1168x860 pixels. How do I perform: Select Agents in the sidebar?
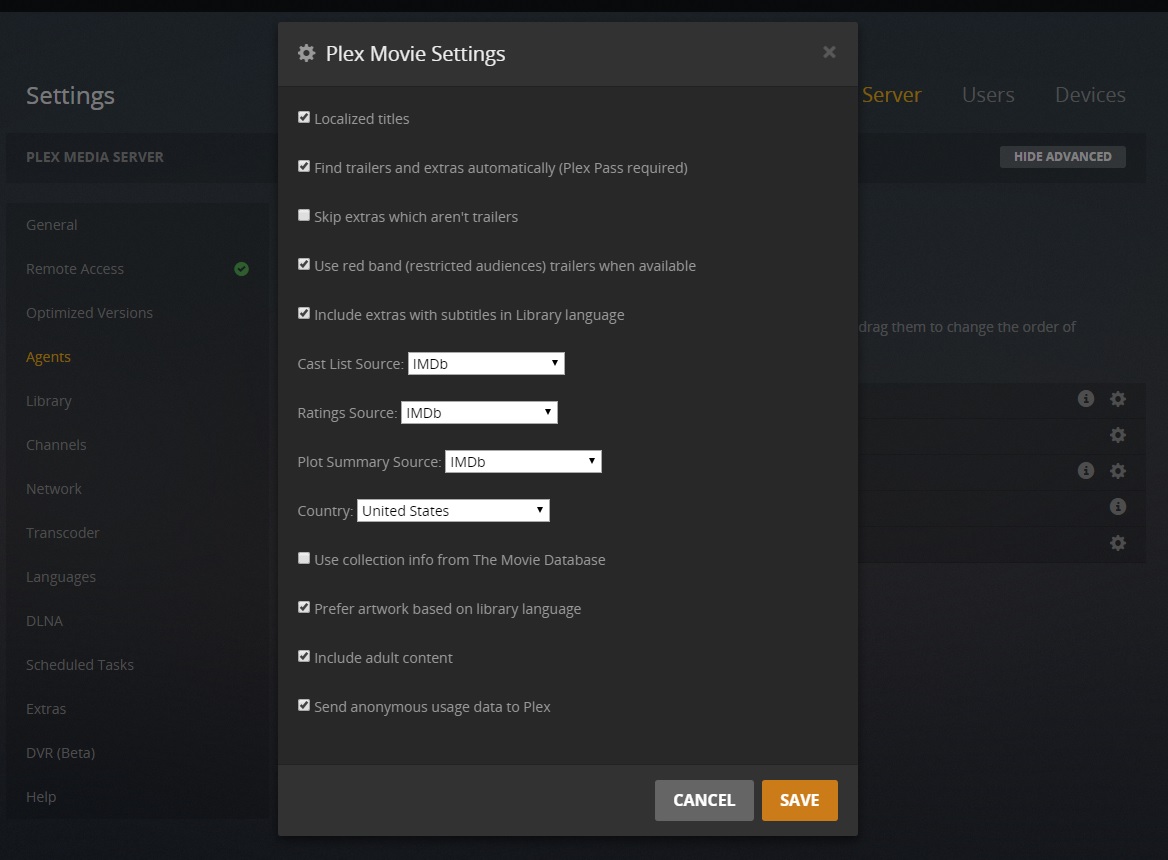[x=48, y=357]
